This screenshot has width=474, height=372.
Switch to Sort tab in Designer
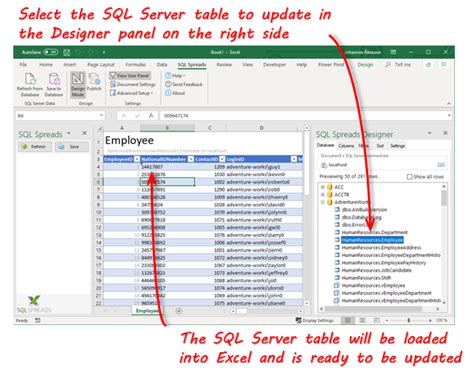[x=380, y=146]
